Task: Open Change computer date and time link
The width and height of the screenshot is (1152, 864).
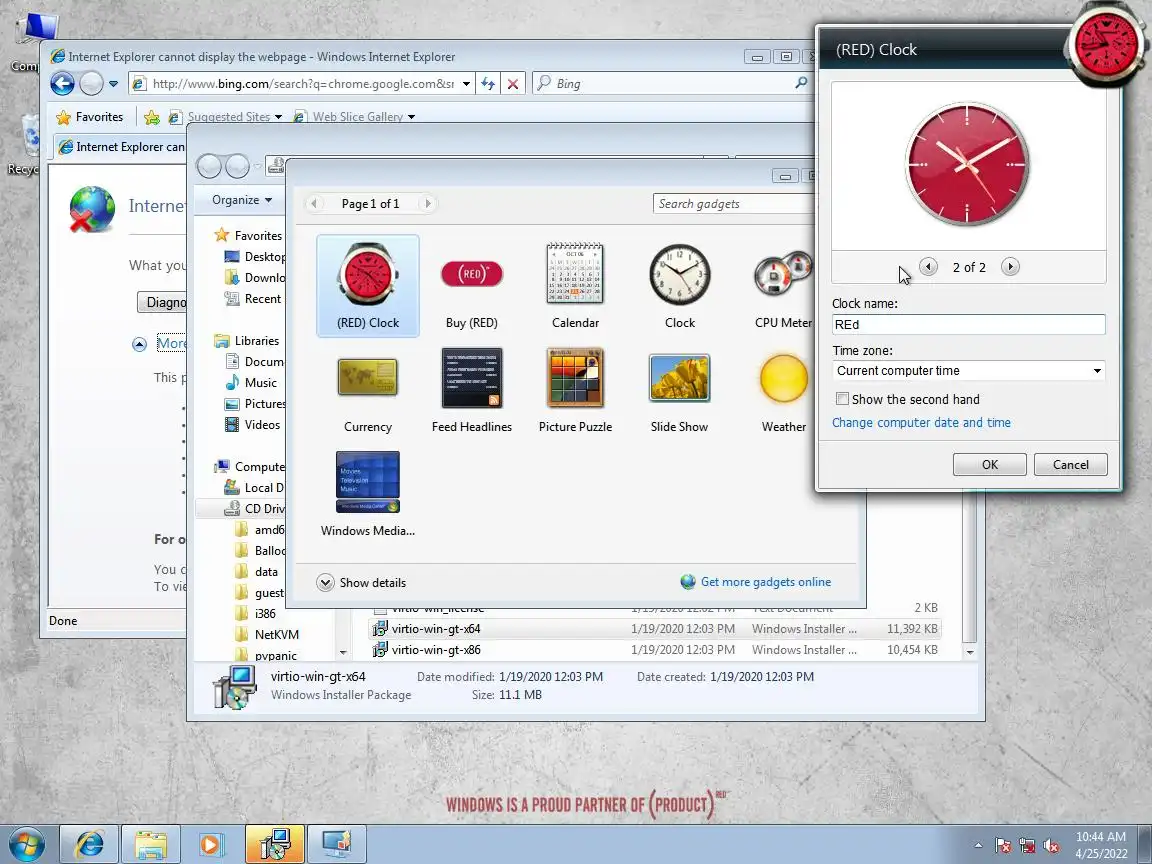Action: [x=921, y=422]
